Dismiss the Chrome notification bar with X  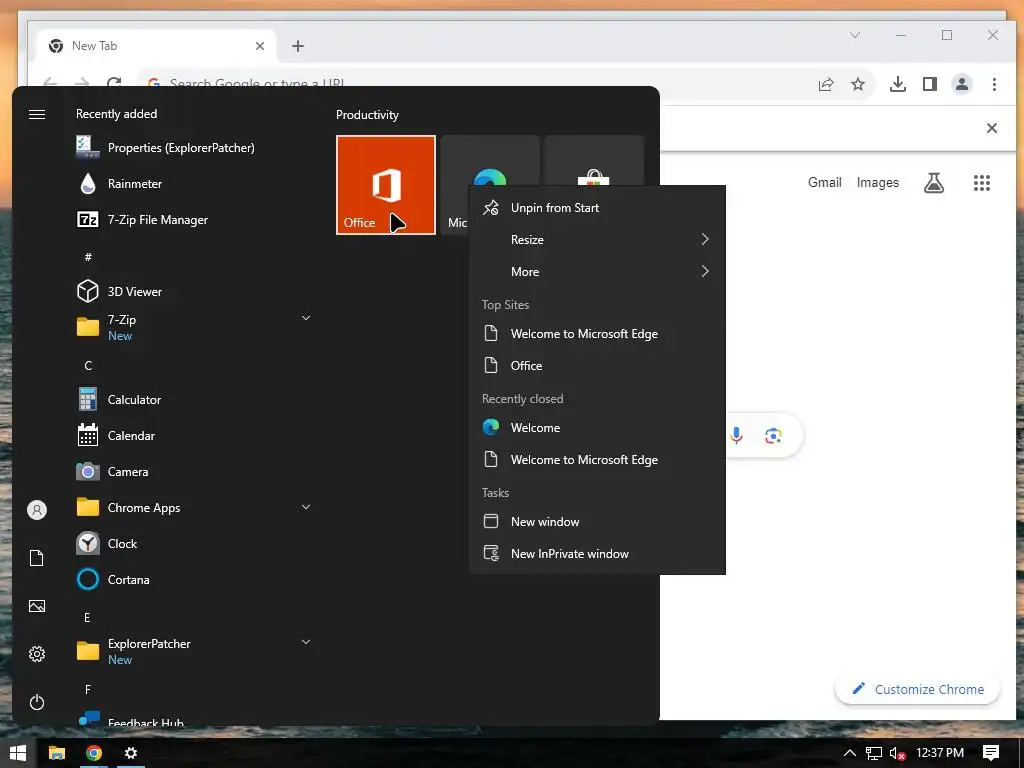[x=991, y=128]
